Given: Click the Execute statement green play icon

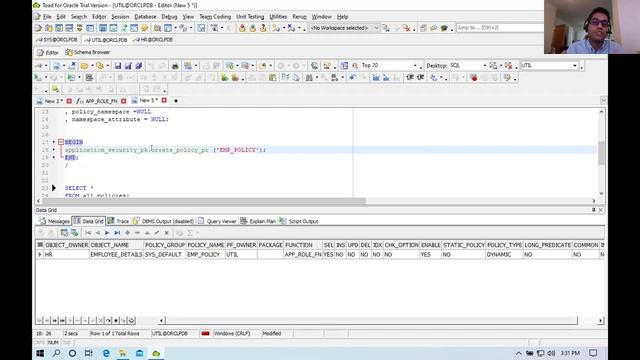Looking at the screenshot, I should [x=38, y=78].
